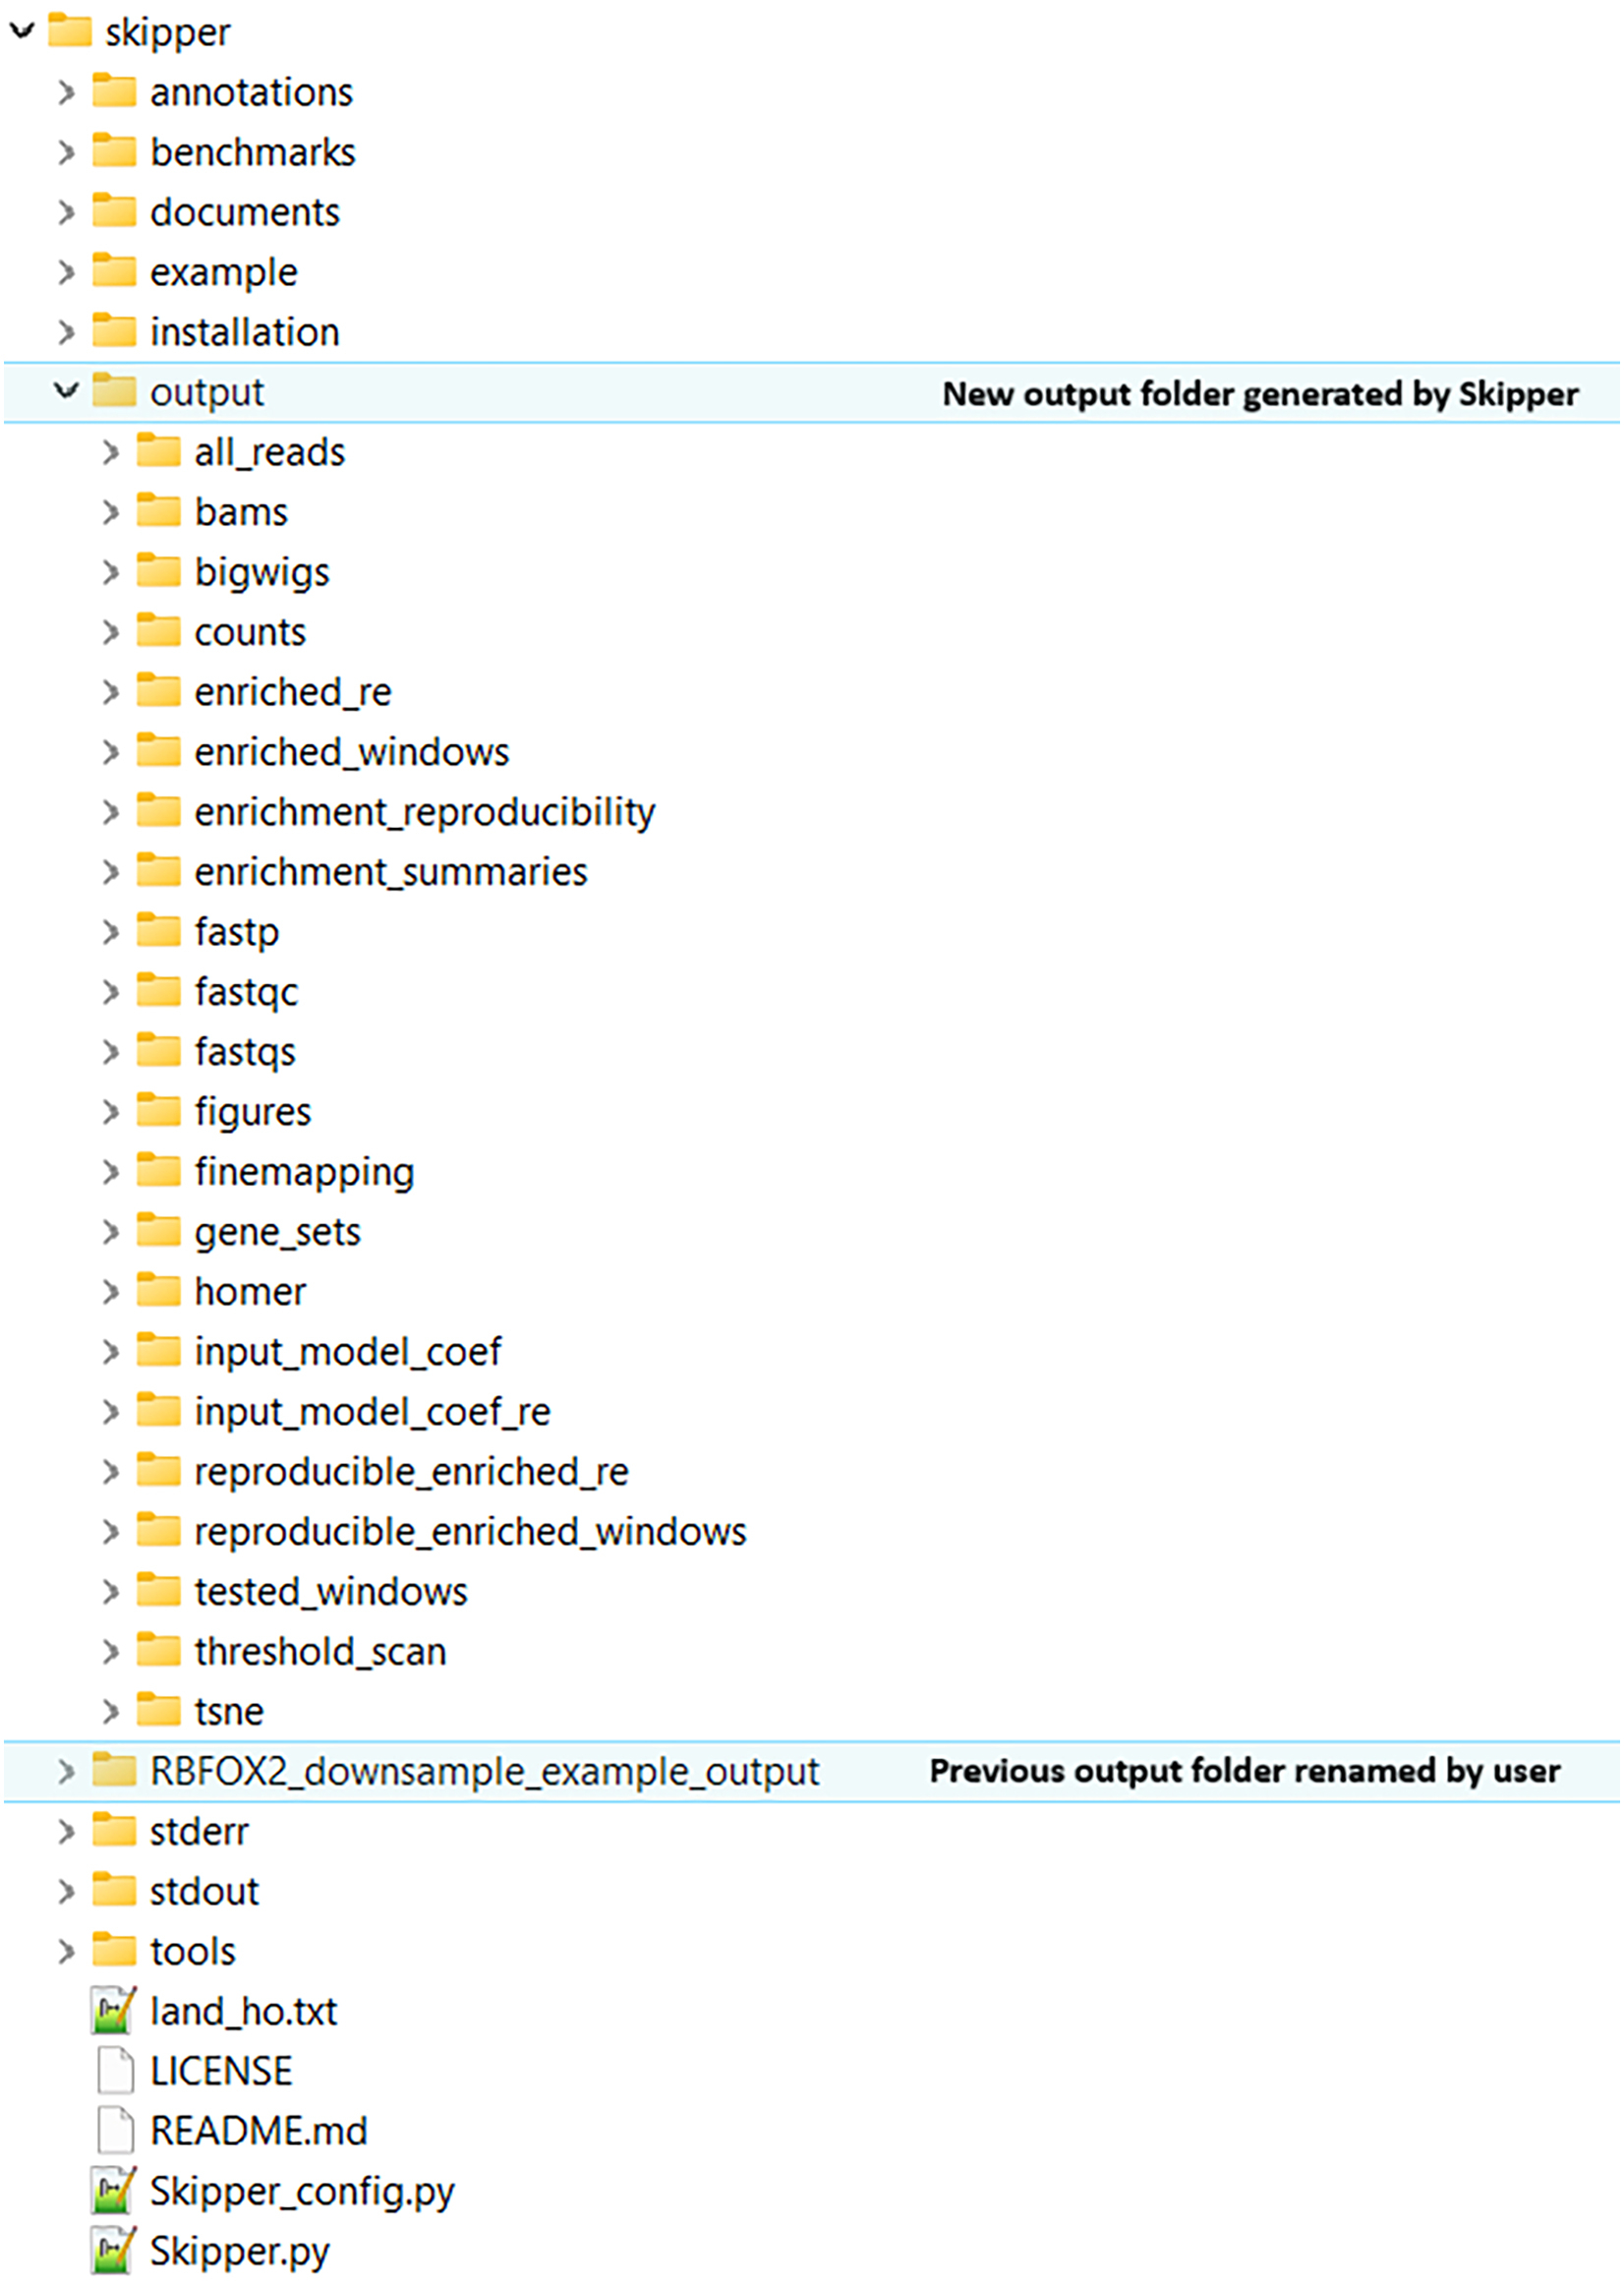
Task: Select the enrichment_reproducibility folder name
Action: [425, 812]
